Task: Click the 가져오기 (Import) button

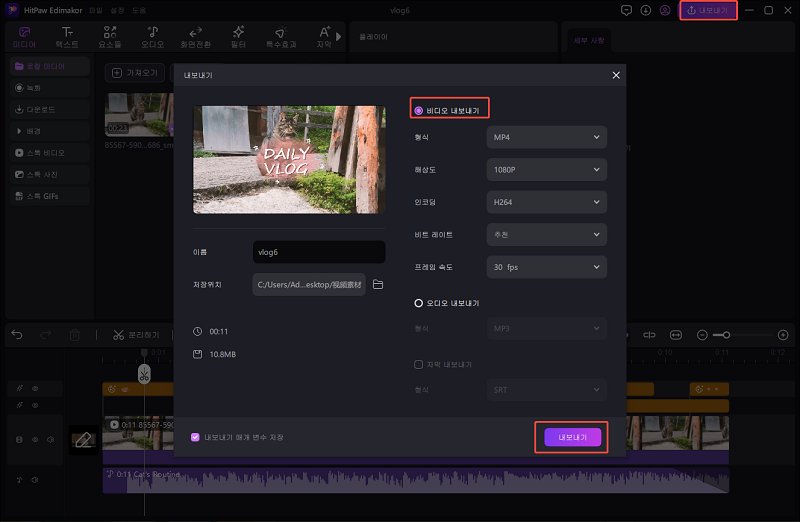Action: pyautogui.click(x=135, y=73)
